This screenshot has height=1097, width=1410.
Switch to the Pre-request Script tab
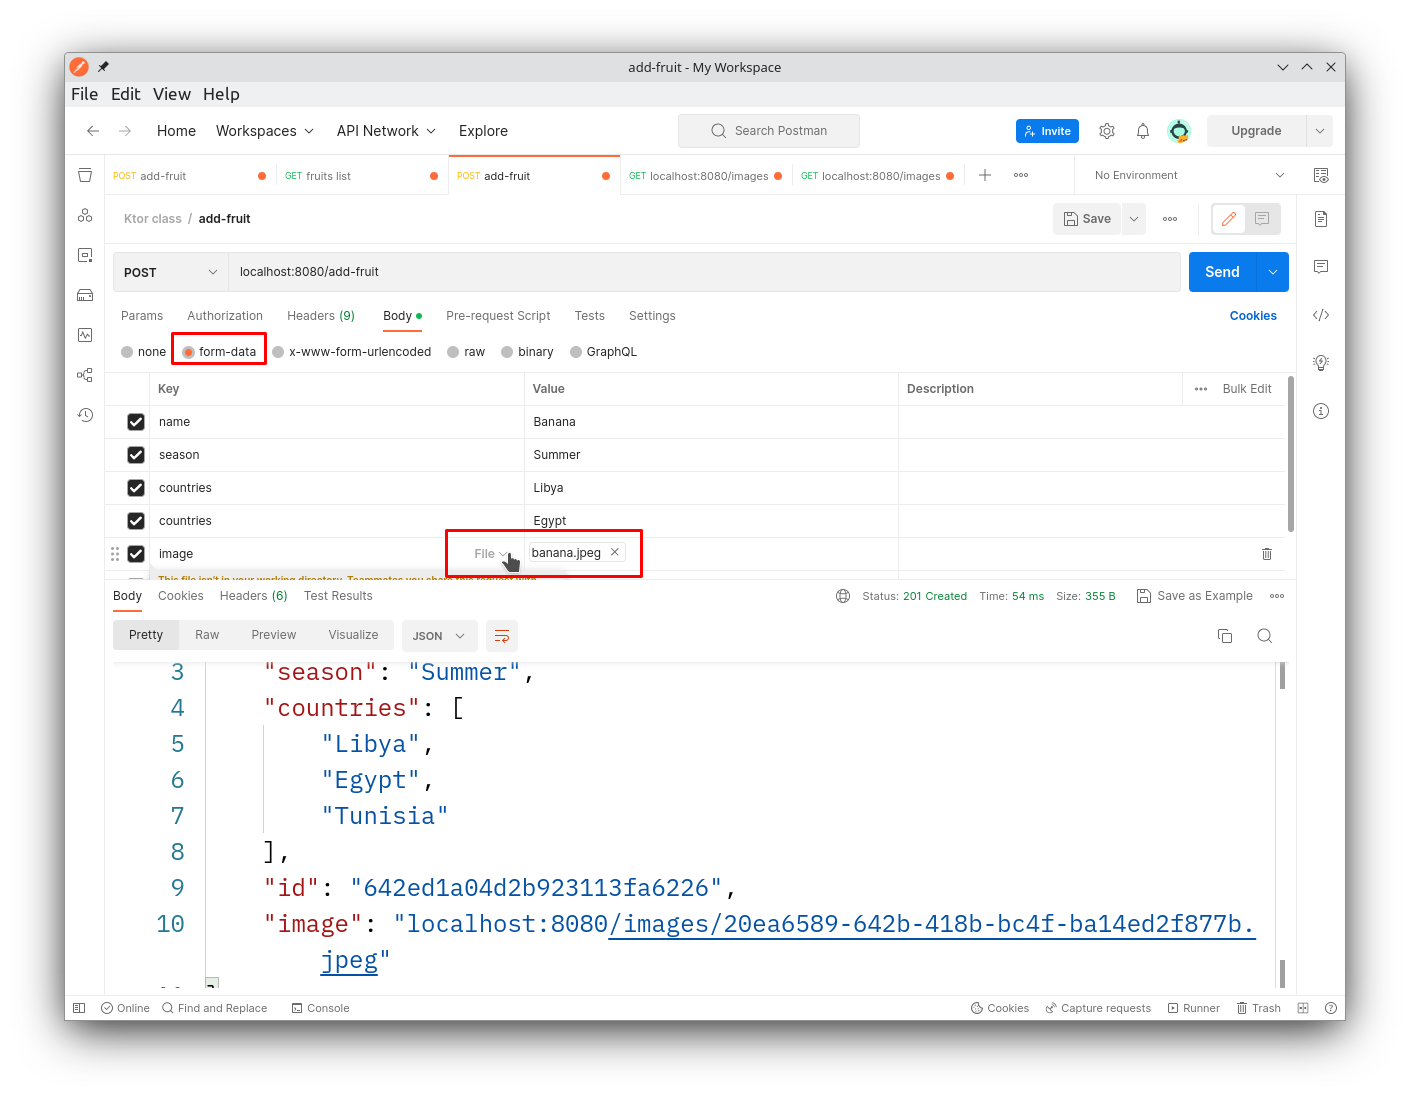(x=498, y=316)
